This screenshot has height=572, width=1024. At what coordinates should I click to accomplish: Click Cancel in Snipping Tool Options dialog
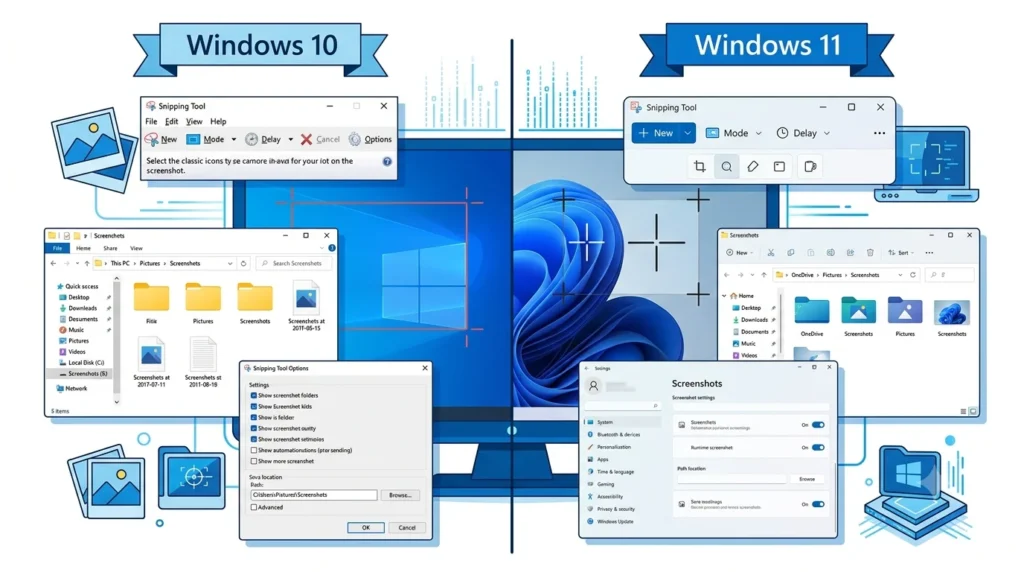407,528
